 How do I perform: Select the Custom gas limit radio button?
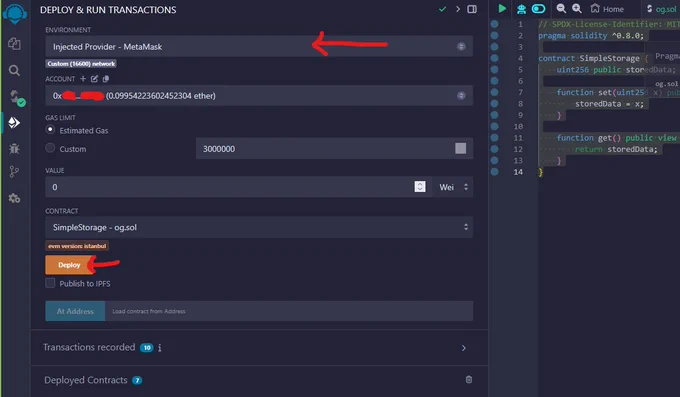tap(50, 148)
